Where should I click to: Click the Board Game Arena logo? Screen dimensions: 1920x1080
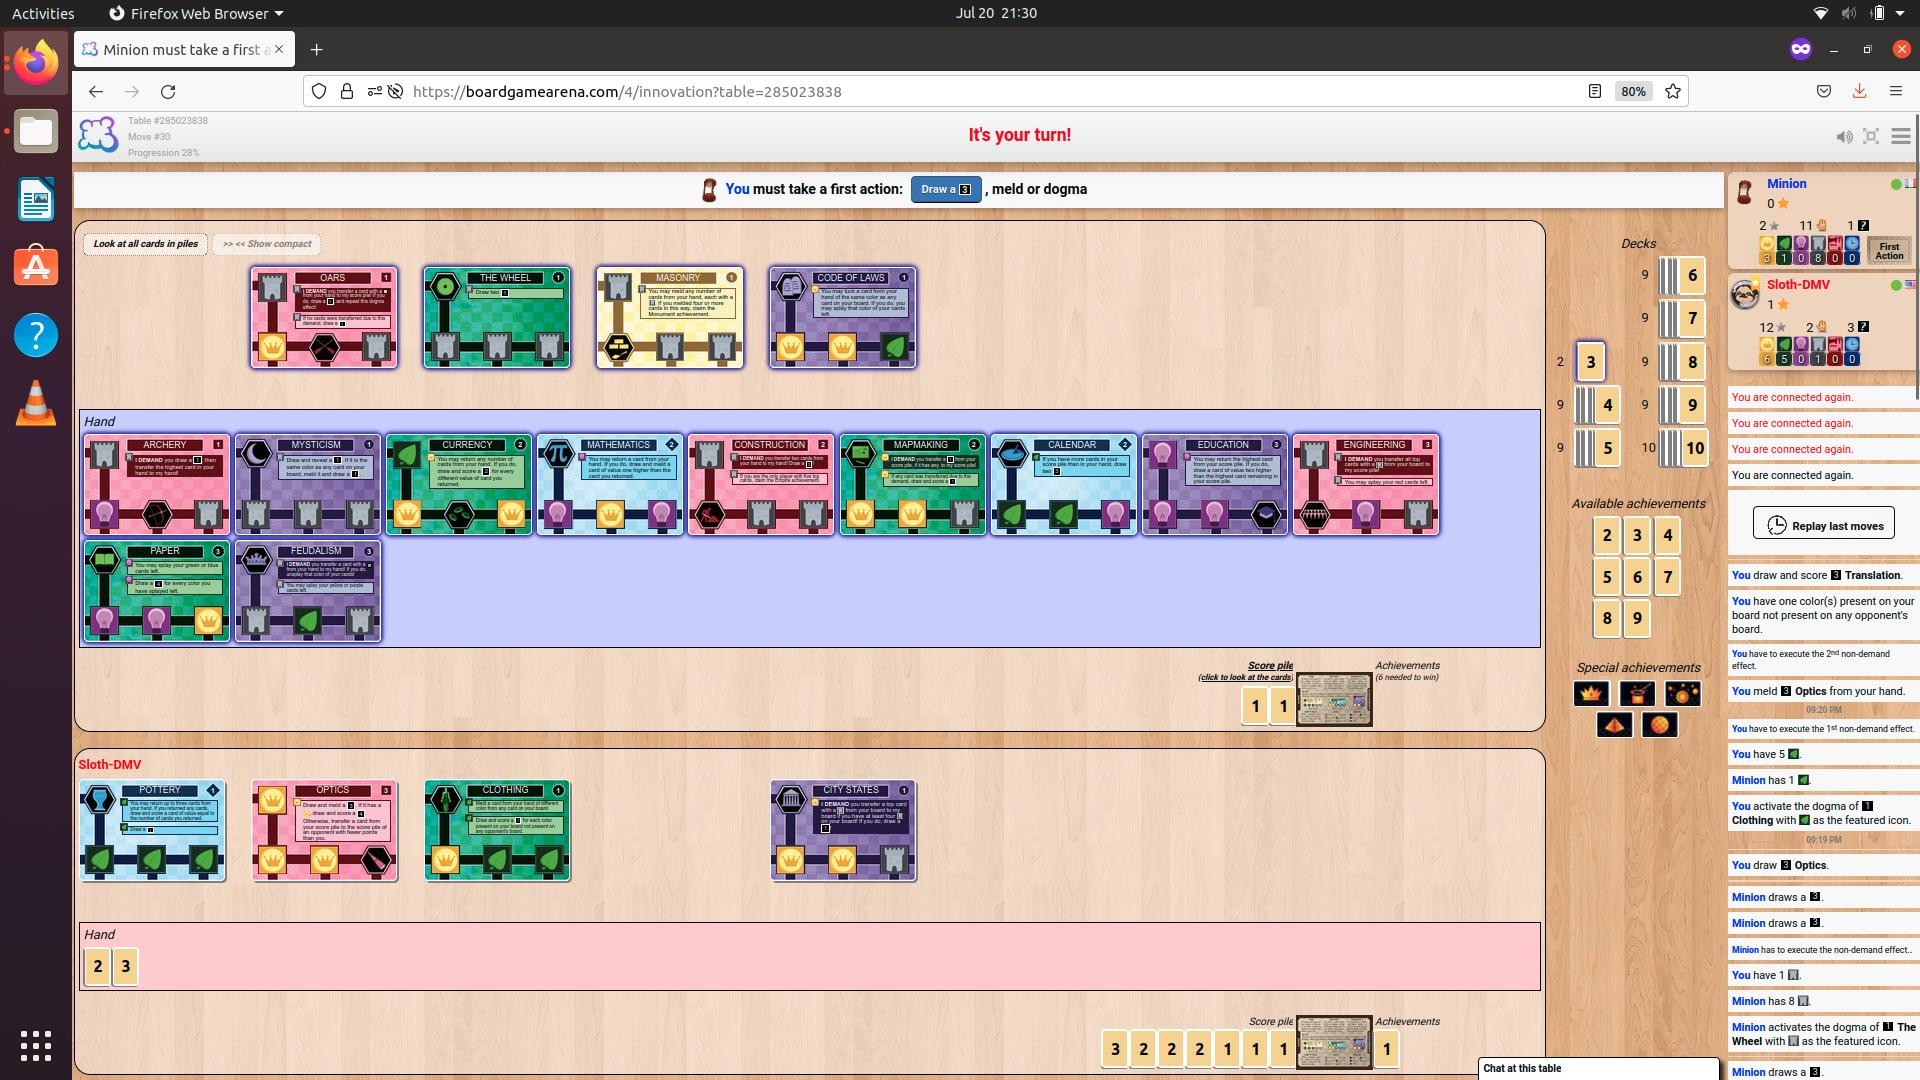click(x=98, y=135)
